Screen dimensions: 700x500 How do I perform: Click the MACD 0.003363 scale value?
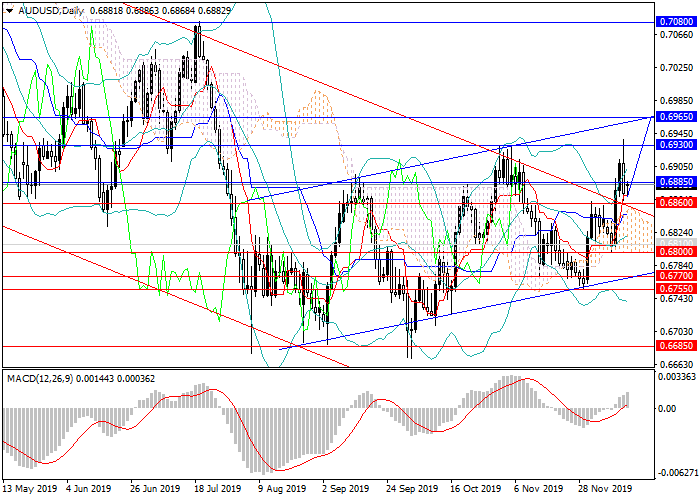[676, 378]
